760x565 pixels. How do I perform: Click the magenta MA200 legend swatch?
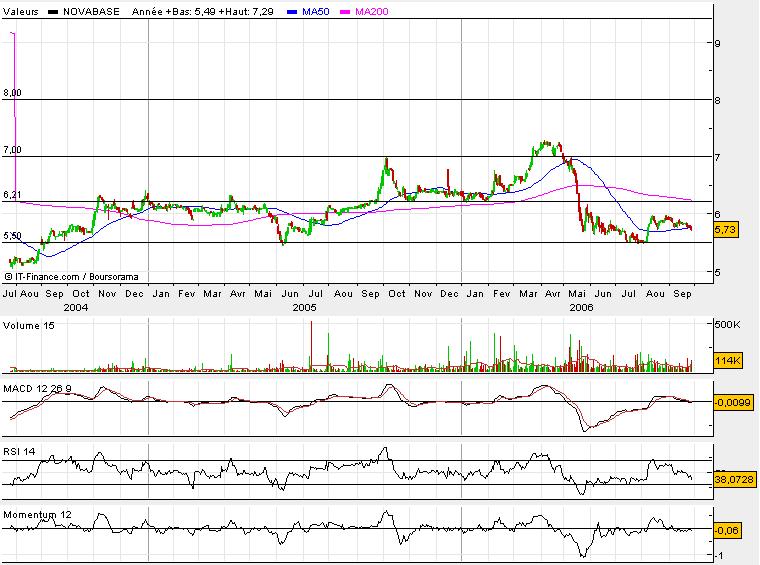pyautogui.click(x=345, y=12)
